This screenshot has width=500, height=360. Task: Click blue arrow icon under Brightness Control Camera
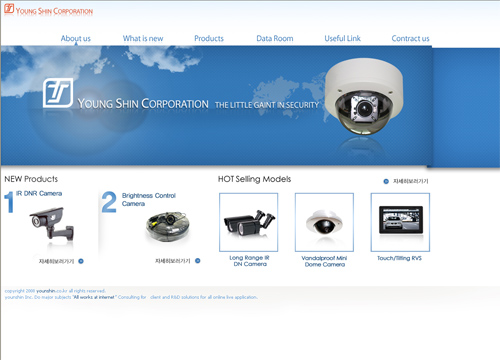tap(198, 261)
